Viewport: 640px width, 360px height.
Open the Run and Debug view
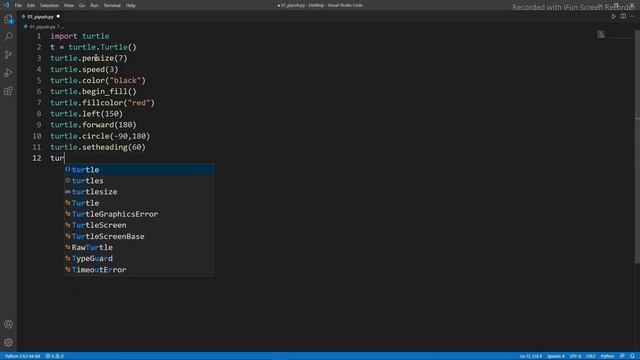[x=8, y=73]
